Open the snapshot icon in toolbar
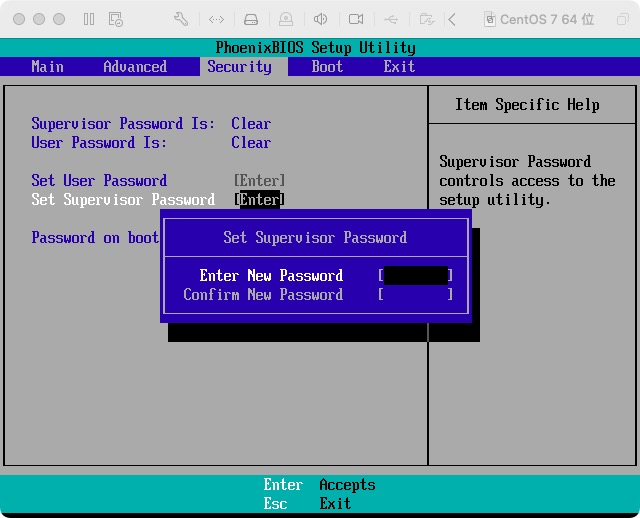The image size is (640, 518). (x=116, y=19)
